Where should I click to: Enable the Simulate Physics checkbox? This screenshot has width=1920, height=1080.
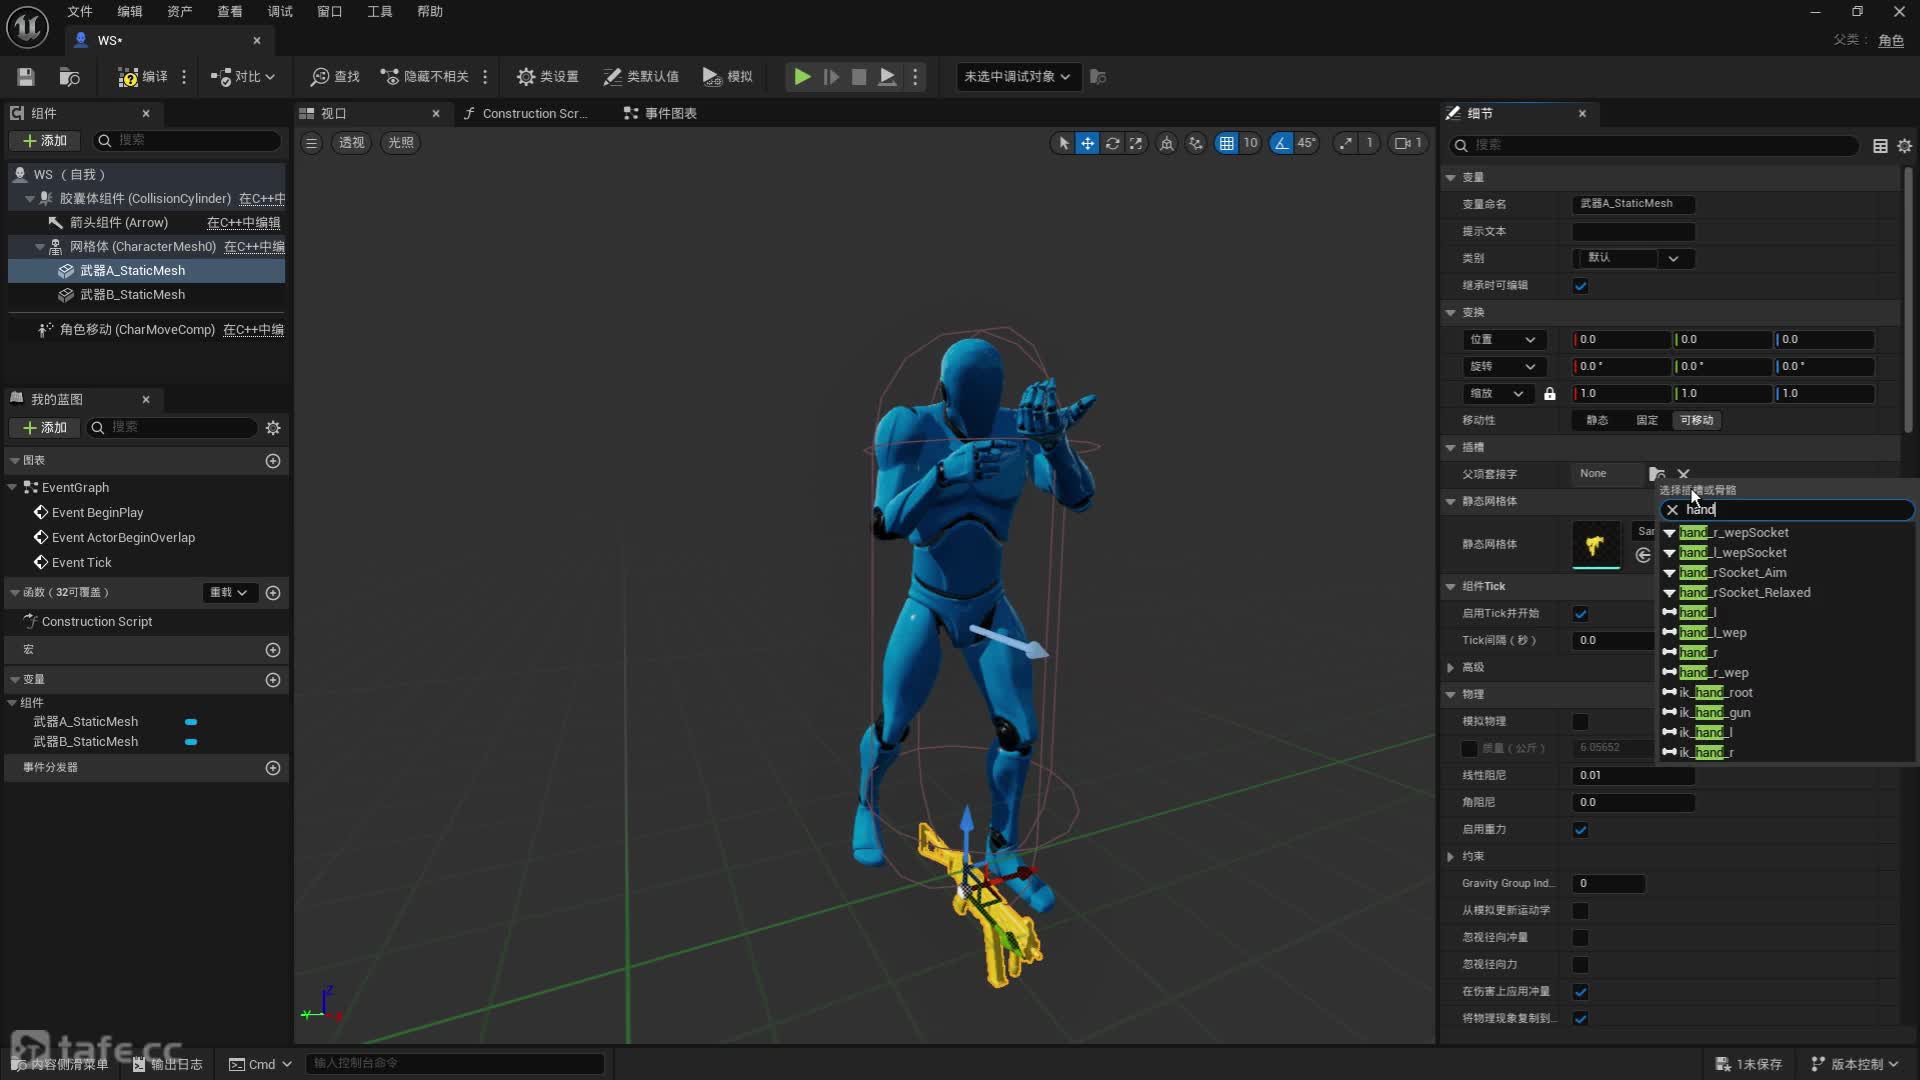tap(1580, 722)
